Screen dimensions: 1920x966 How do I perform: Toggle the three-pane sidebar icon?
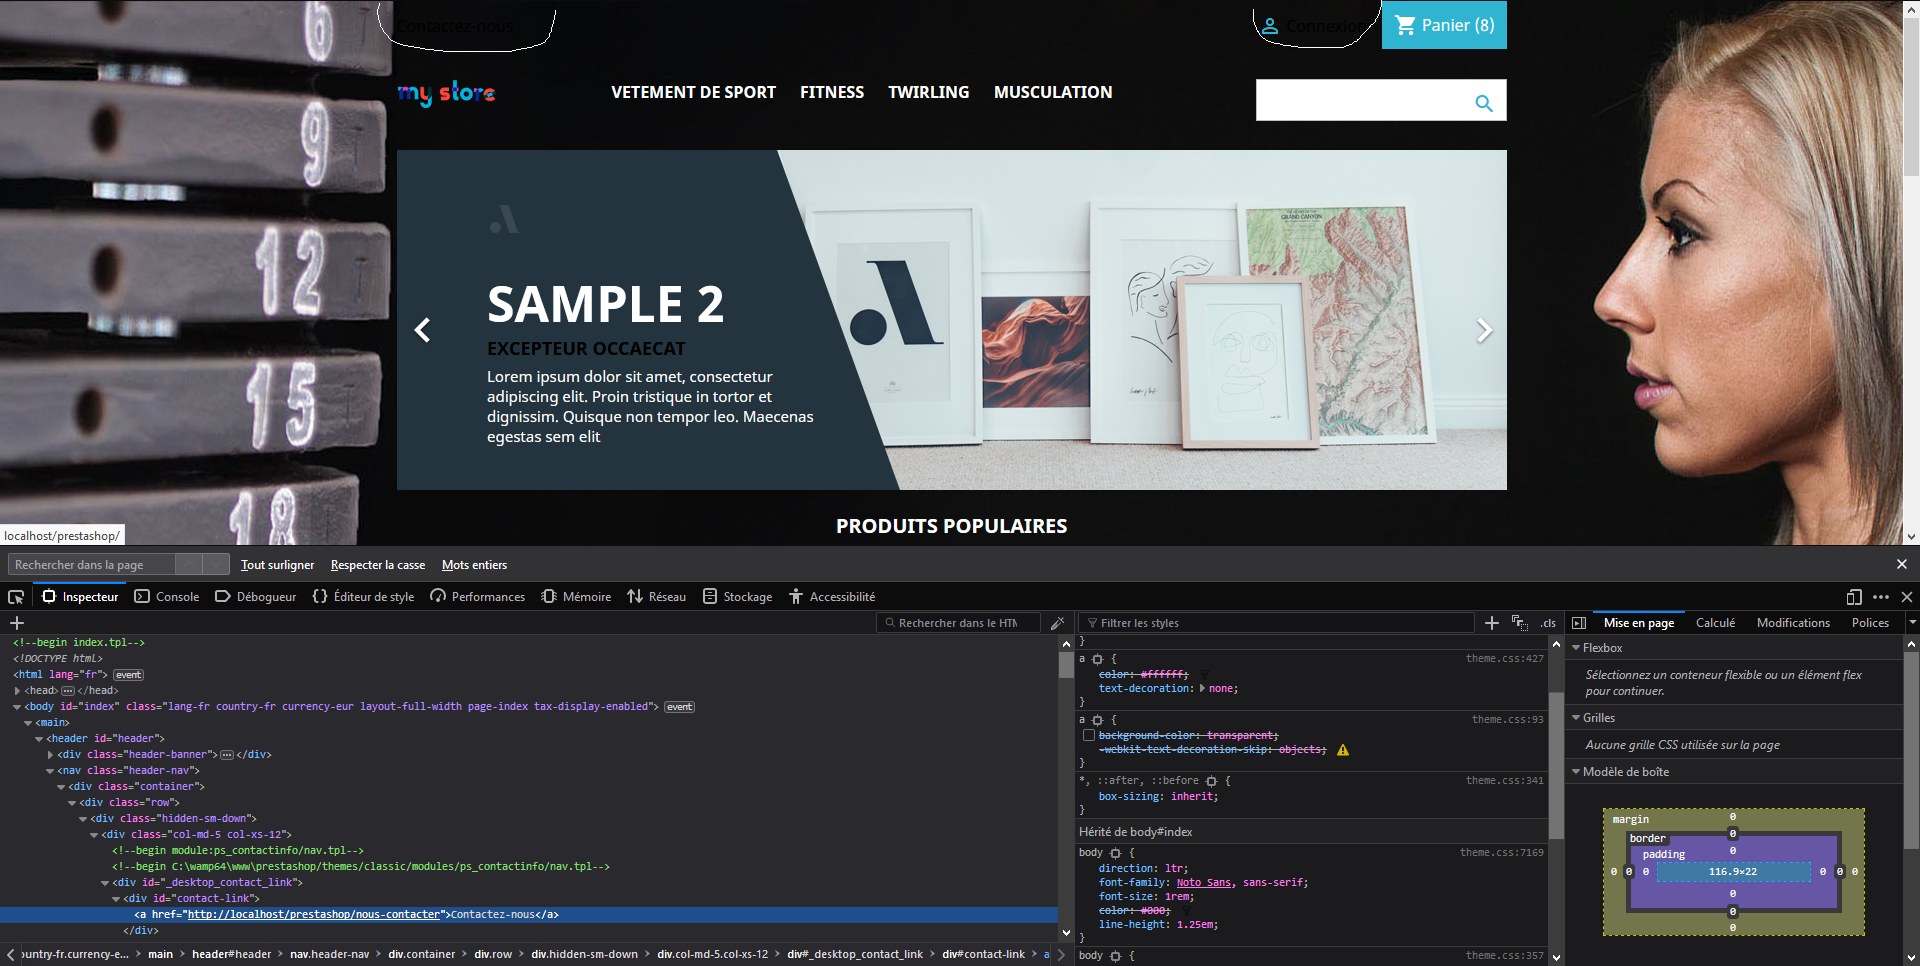click(1579, 623)
